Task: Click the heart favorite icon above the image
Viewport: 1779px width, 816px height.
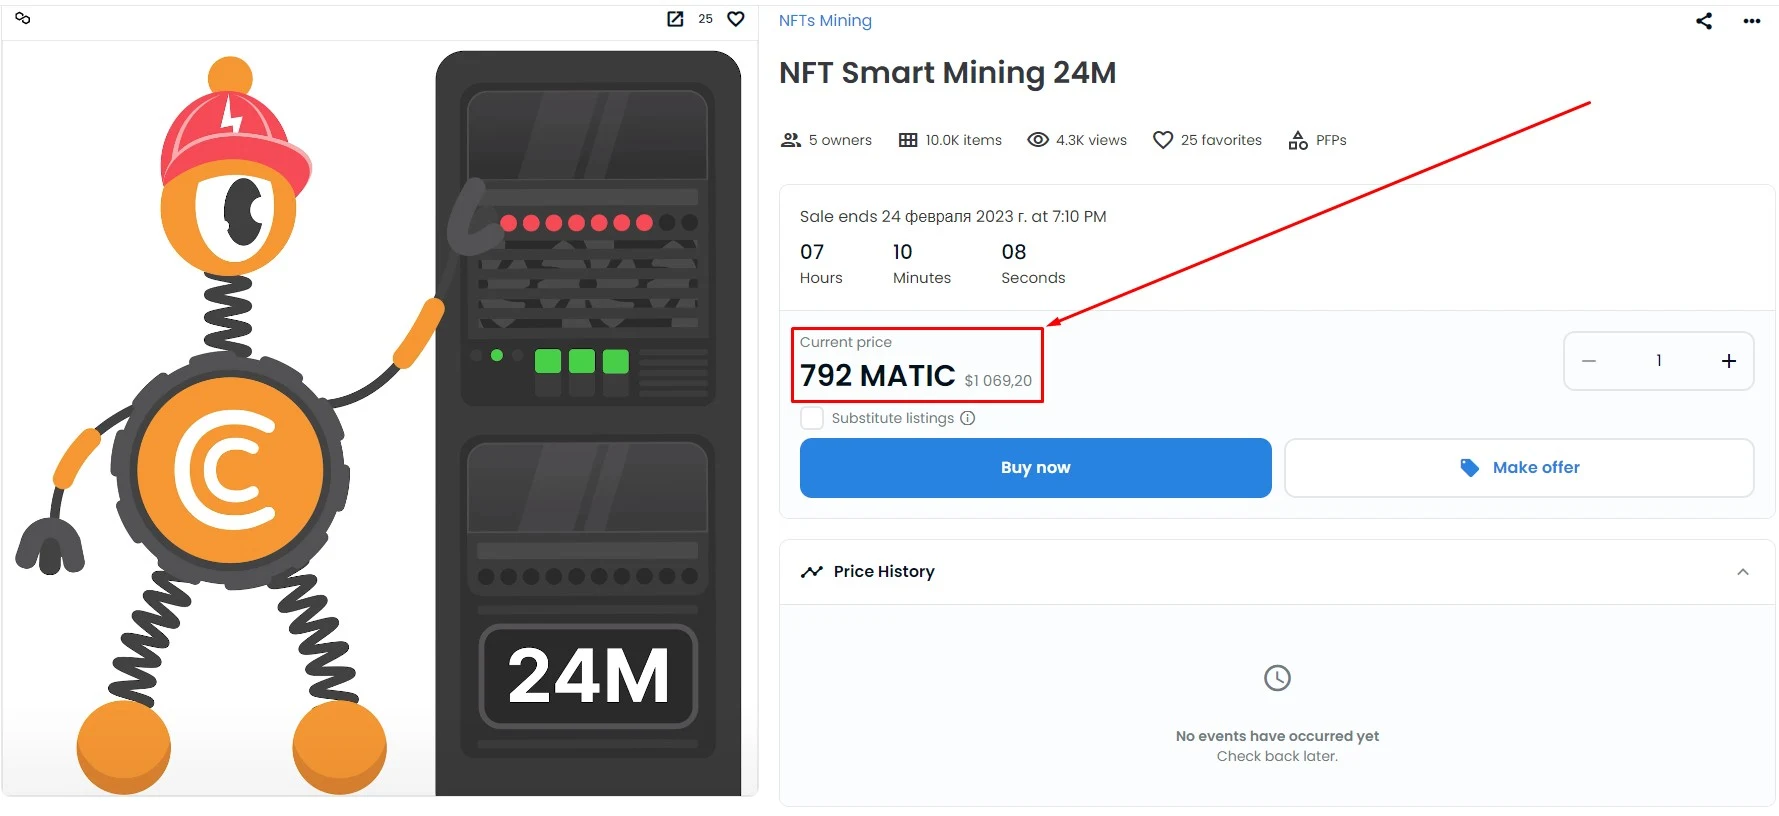Action: click(736, 19)
